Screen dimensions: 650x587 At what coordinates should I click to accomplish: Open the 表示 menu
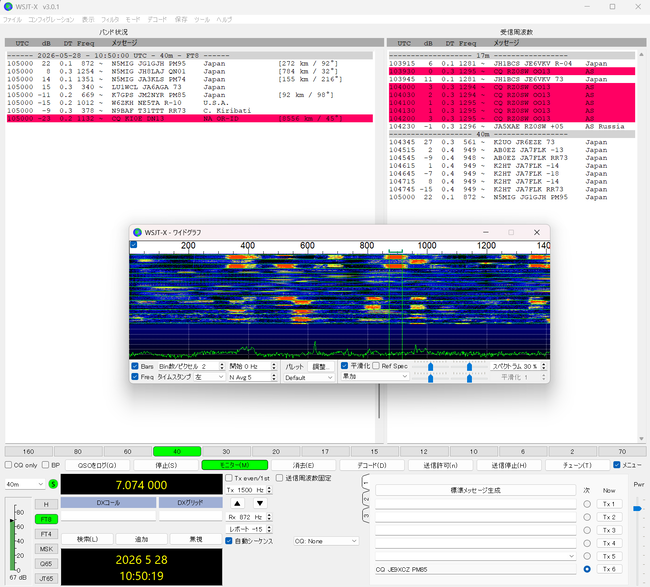click(x=88, y=19)
